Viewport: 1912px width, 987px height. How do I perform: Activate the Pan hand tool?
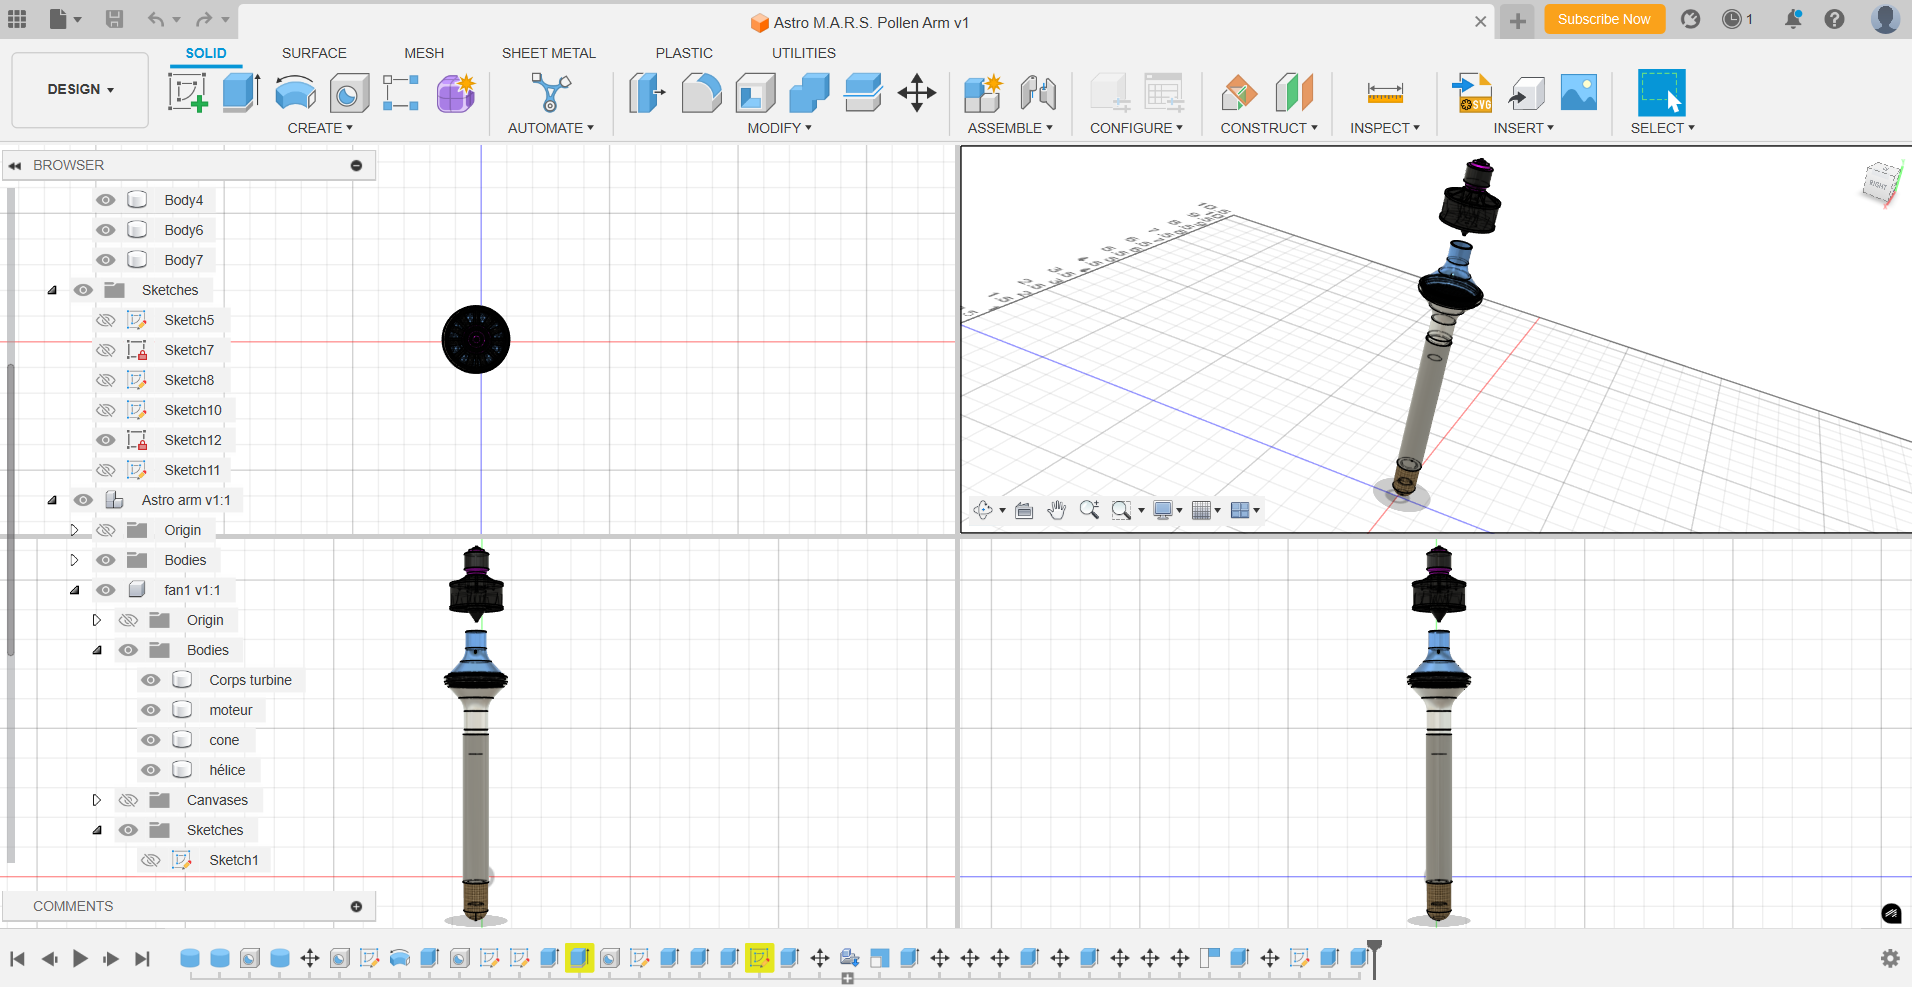(x=1056, y=510)
